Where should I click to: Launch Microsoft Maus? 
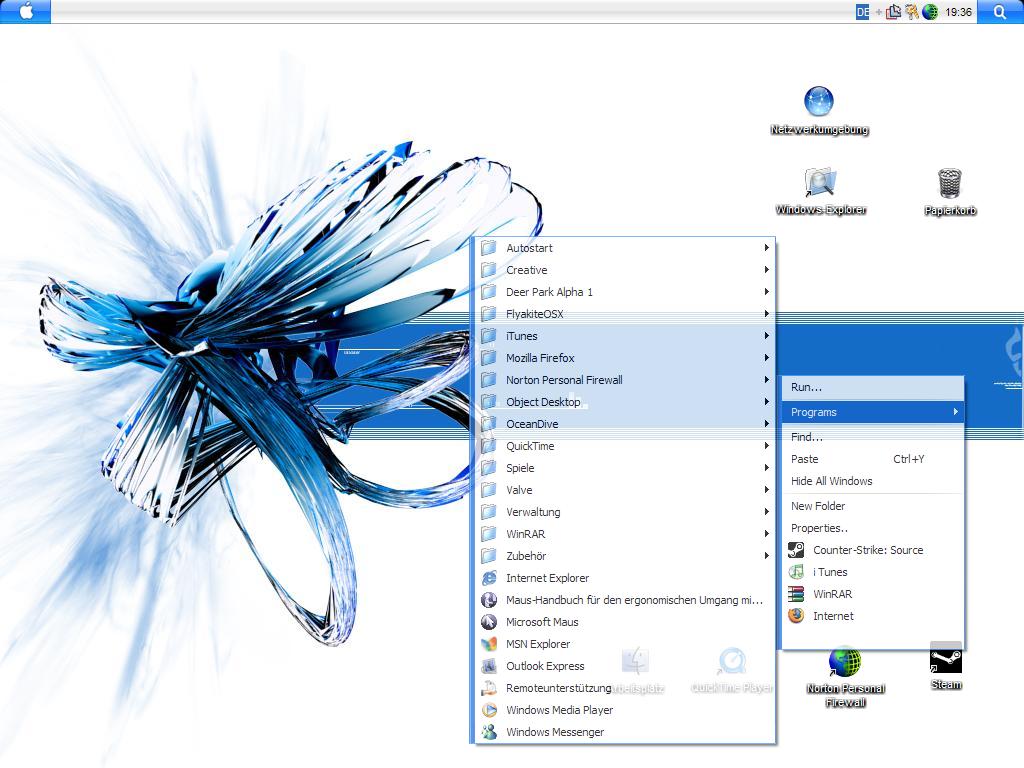pyautogui.click(x=625, y=622)
